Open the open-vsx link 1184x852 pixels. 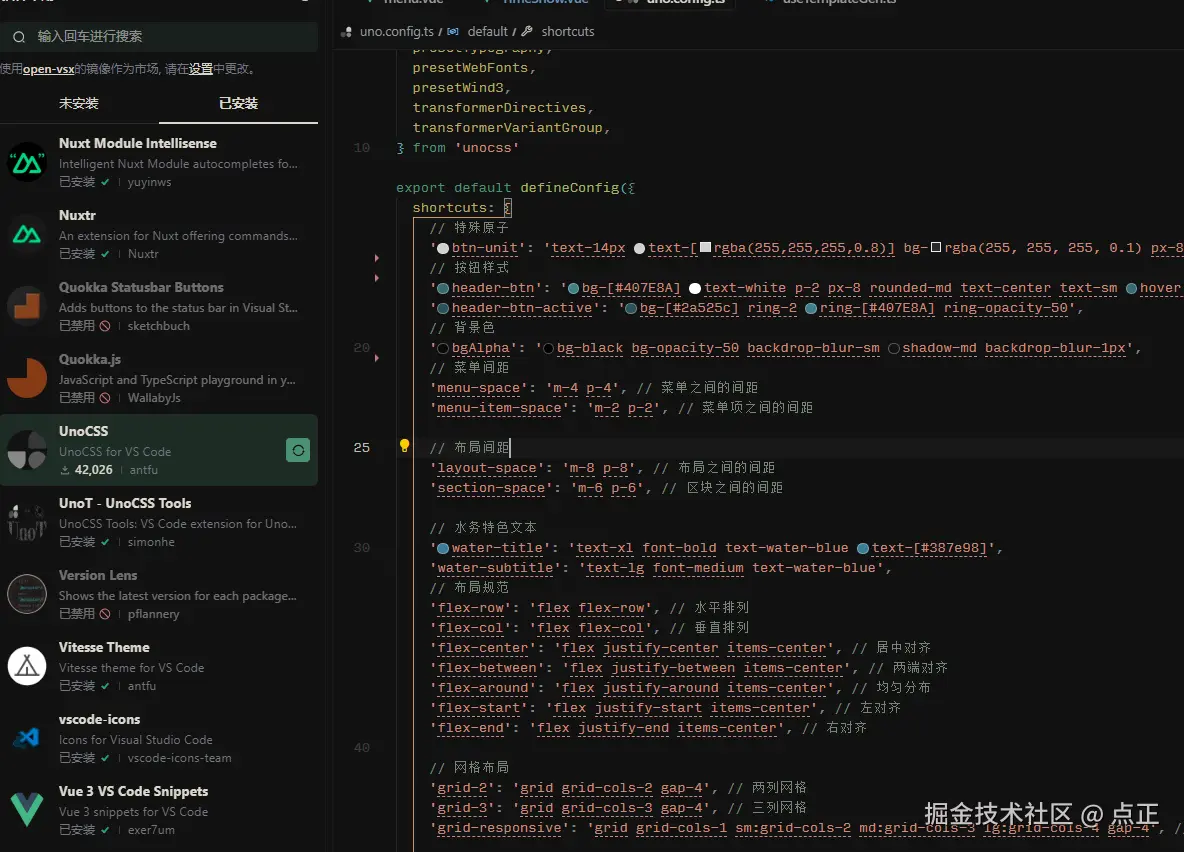click(x=48, y=69)
